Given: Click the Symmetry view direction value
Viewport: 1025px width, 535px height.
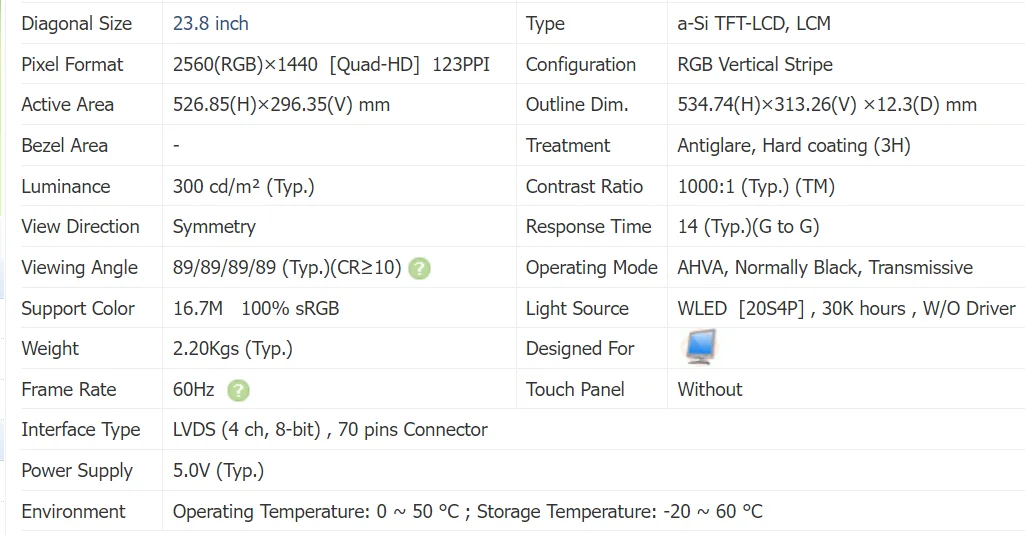Looking at the screenshot, I should coord(214,227).
